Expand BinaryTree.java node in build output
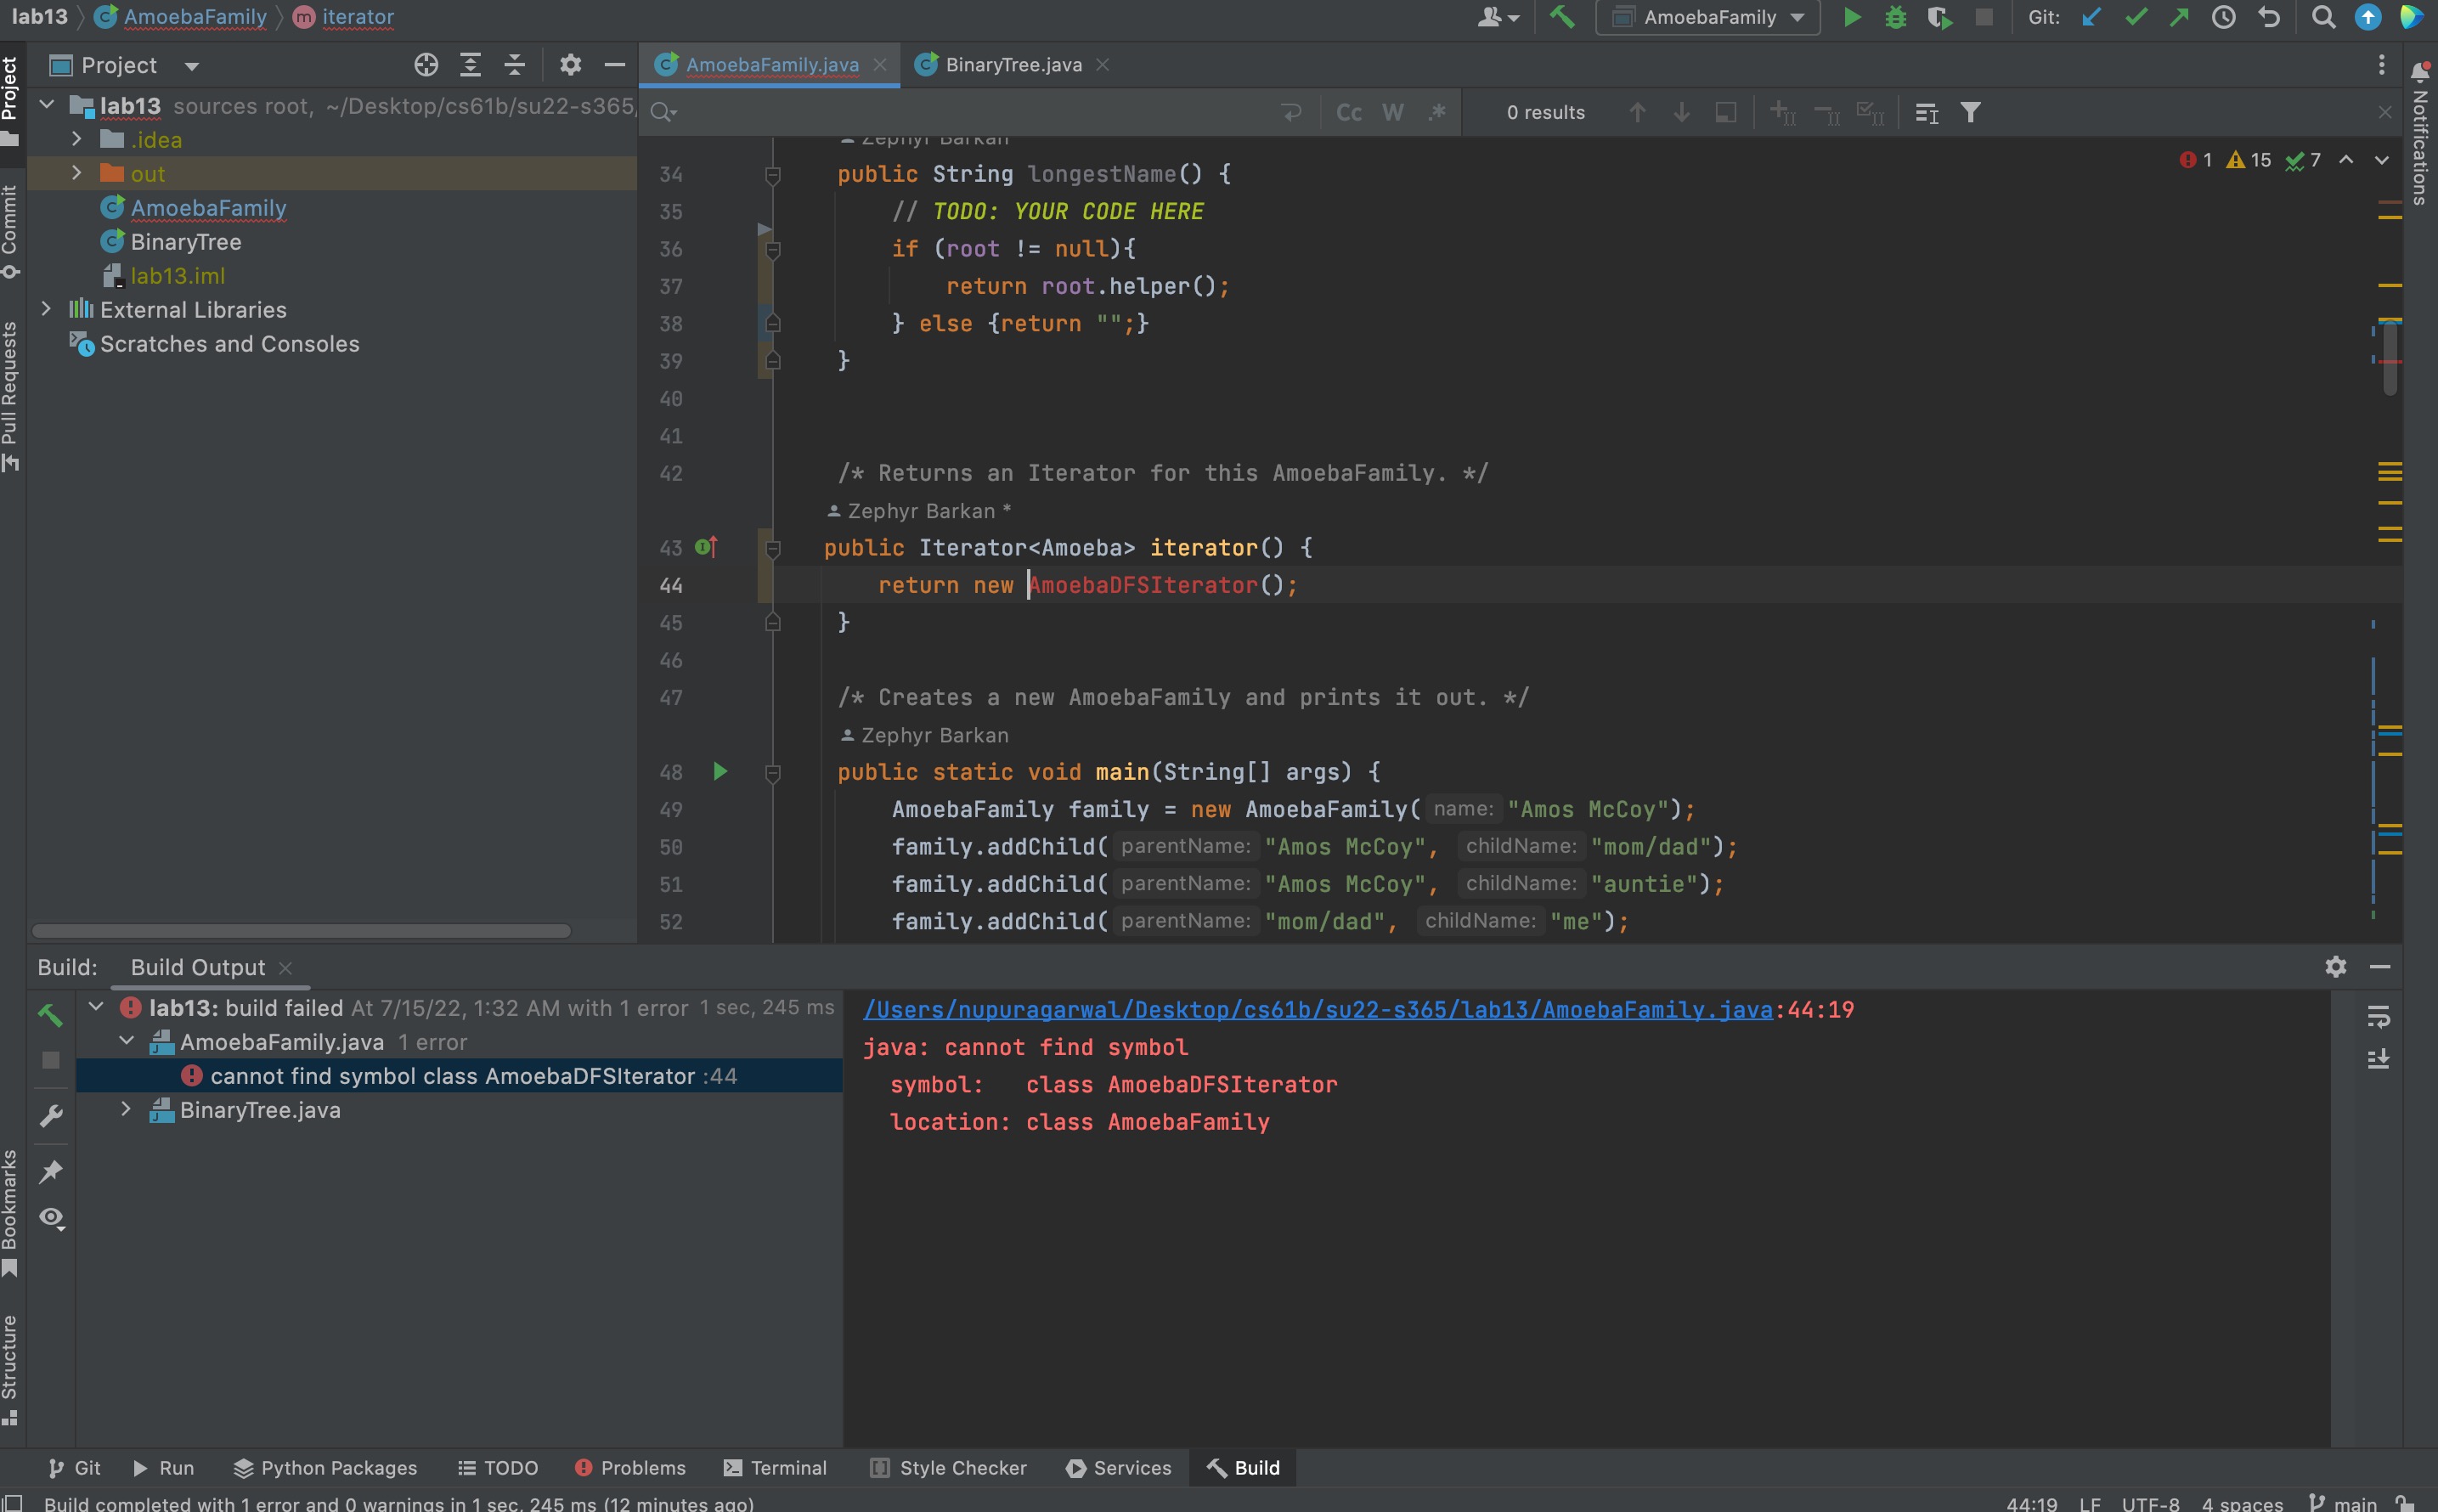 pos(126,1109)
